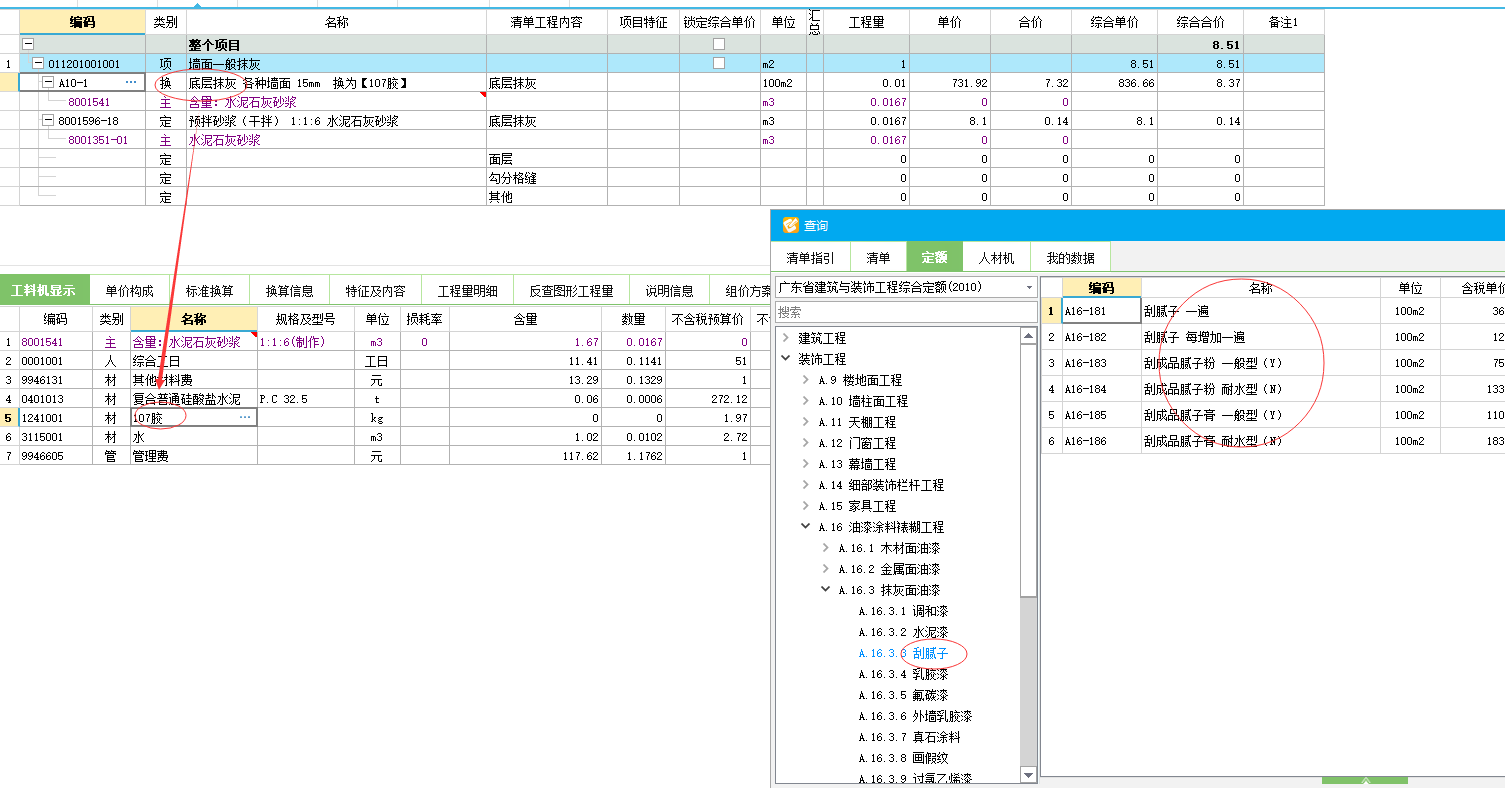This screenshot has height=788, width=1505.
Task: Open the ellipsis button beside 107胶
Action: click(x=245, y=418)
